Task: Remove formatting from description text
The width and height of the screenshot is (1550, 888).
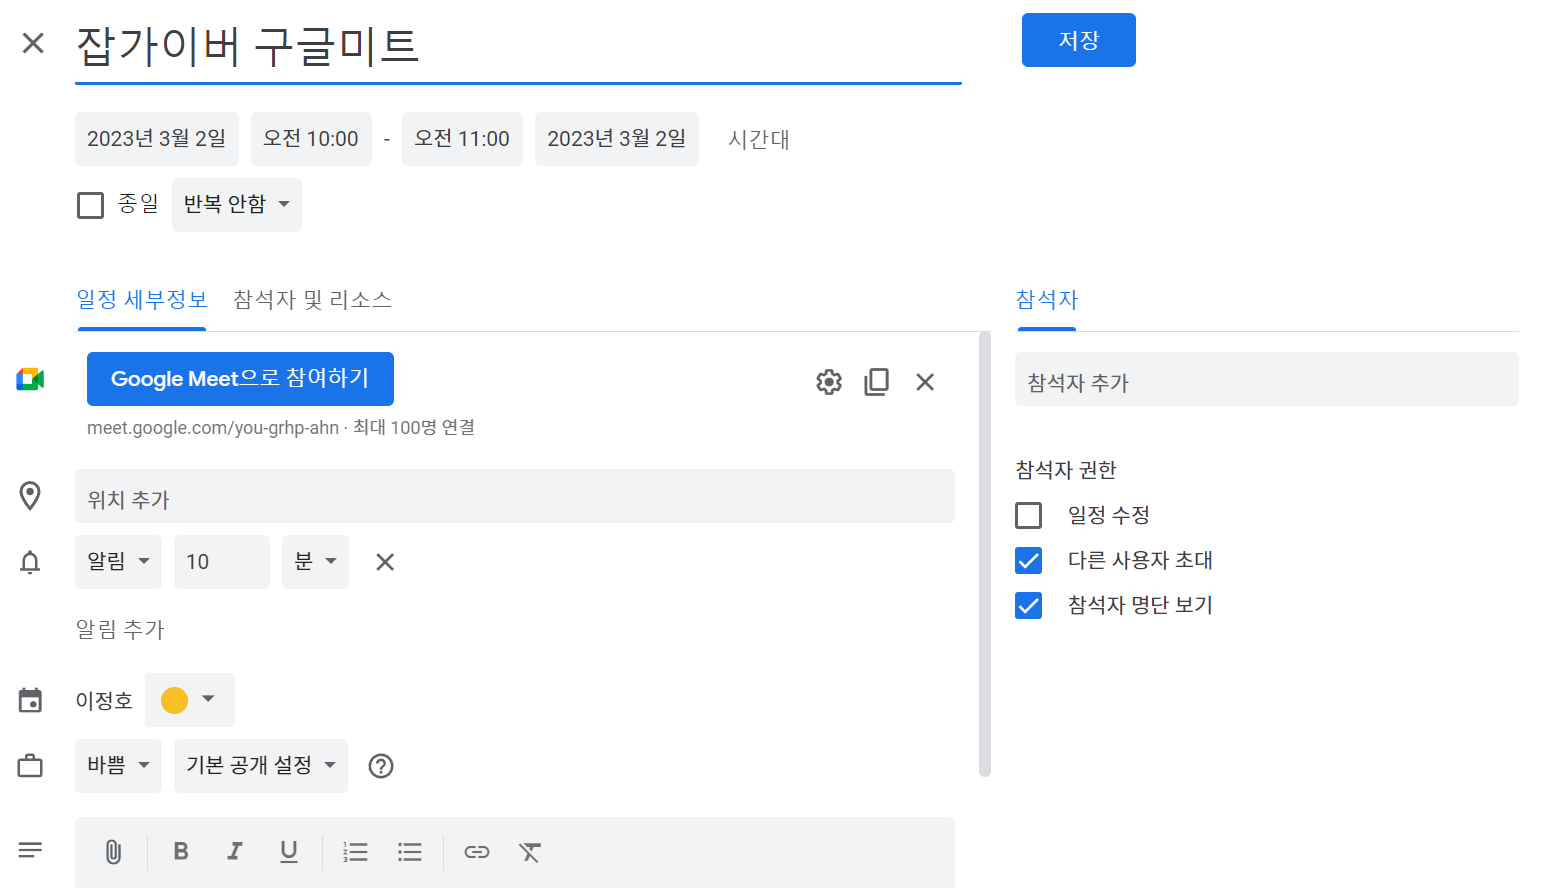Action: tap(530, 852)
